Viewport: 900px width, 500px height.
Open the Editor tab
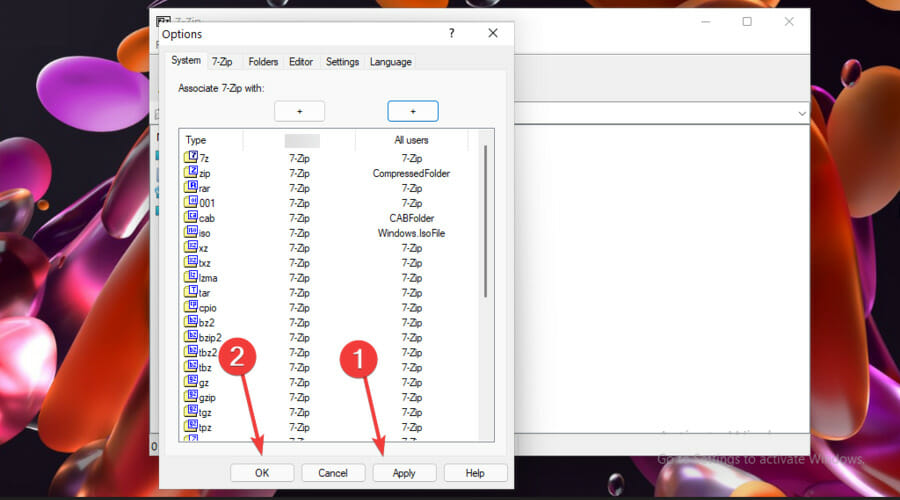(301, 62)
